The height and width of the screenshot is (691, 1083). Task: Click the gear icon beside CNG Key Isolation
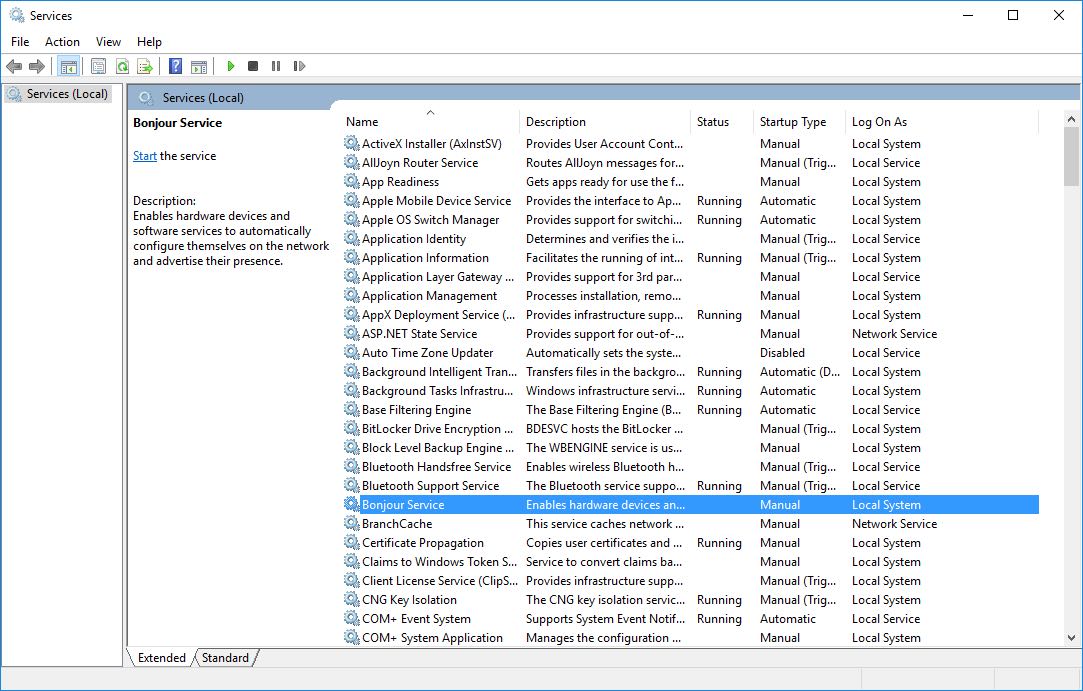click(352, 600)
